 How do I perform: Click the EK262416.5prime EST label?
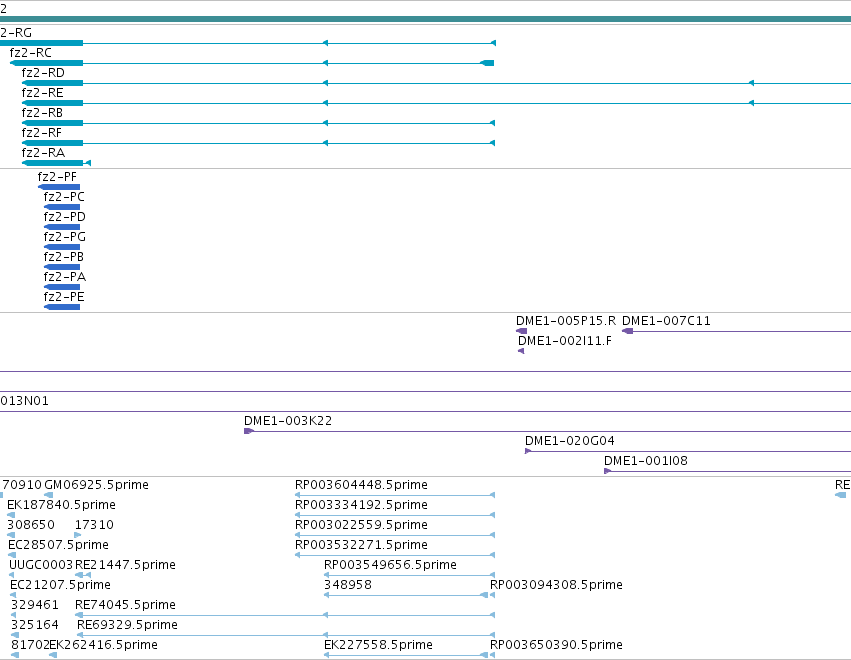click(104, 645)
